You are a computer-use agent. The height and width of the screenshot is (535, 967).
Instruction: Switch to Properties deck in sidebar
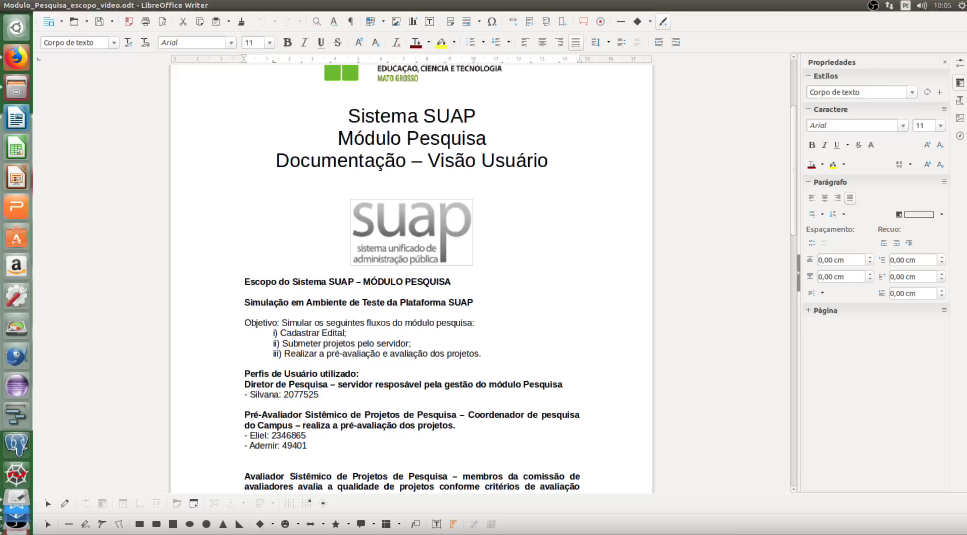(960, 83)
